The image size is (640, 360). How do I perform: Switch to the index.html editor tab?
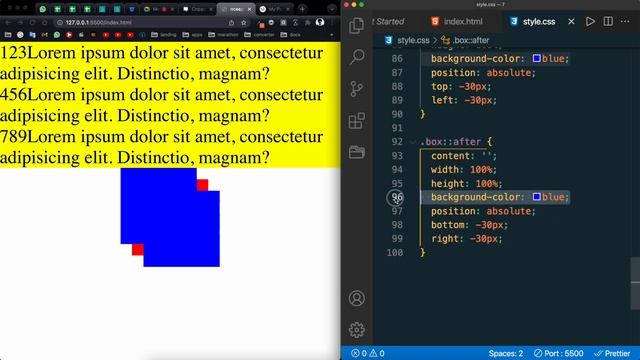click(457, 21)
